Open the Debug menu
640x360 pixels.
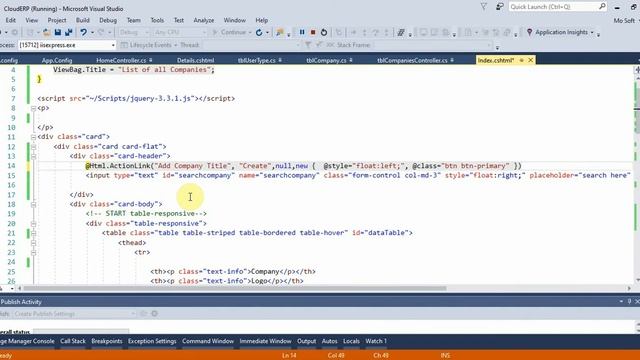click(x=108, y=20)
